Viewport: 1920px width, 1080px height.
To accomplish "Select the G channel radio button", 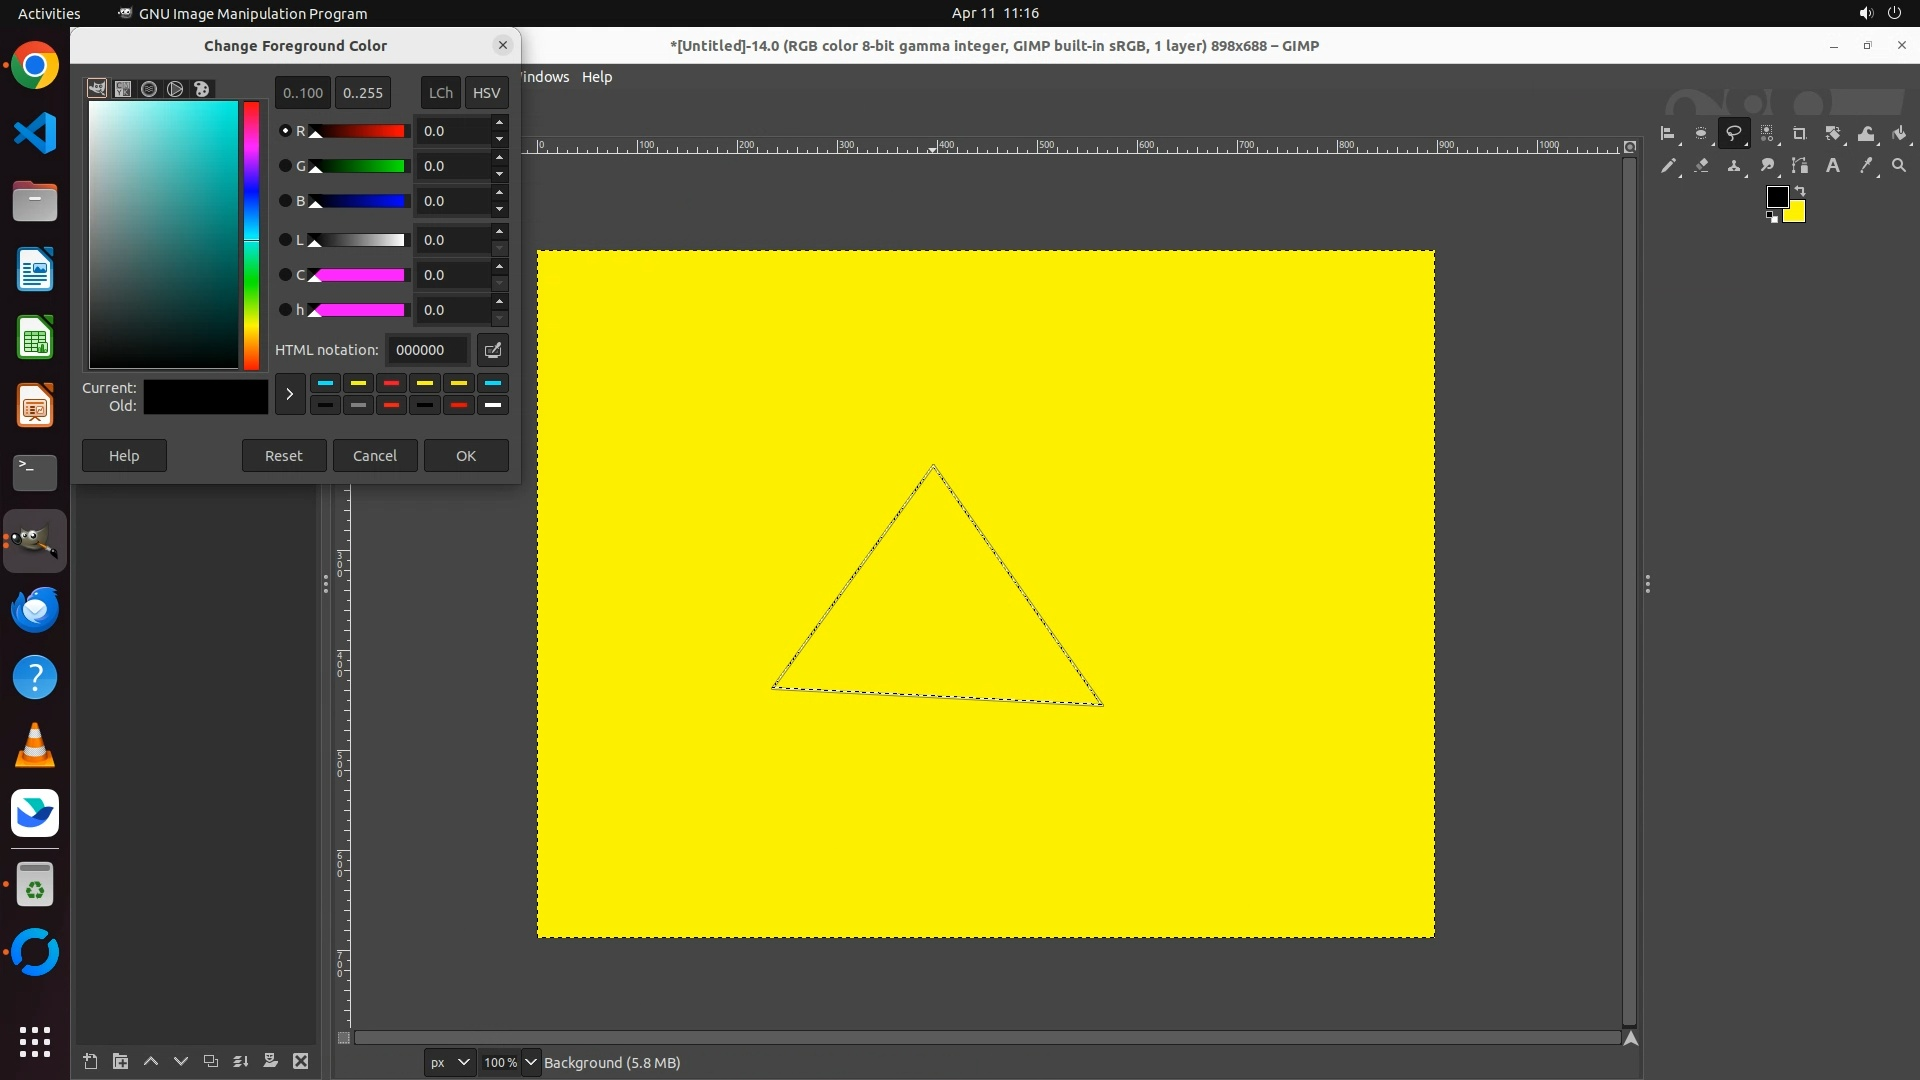I will coord(285,166).
